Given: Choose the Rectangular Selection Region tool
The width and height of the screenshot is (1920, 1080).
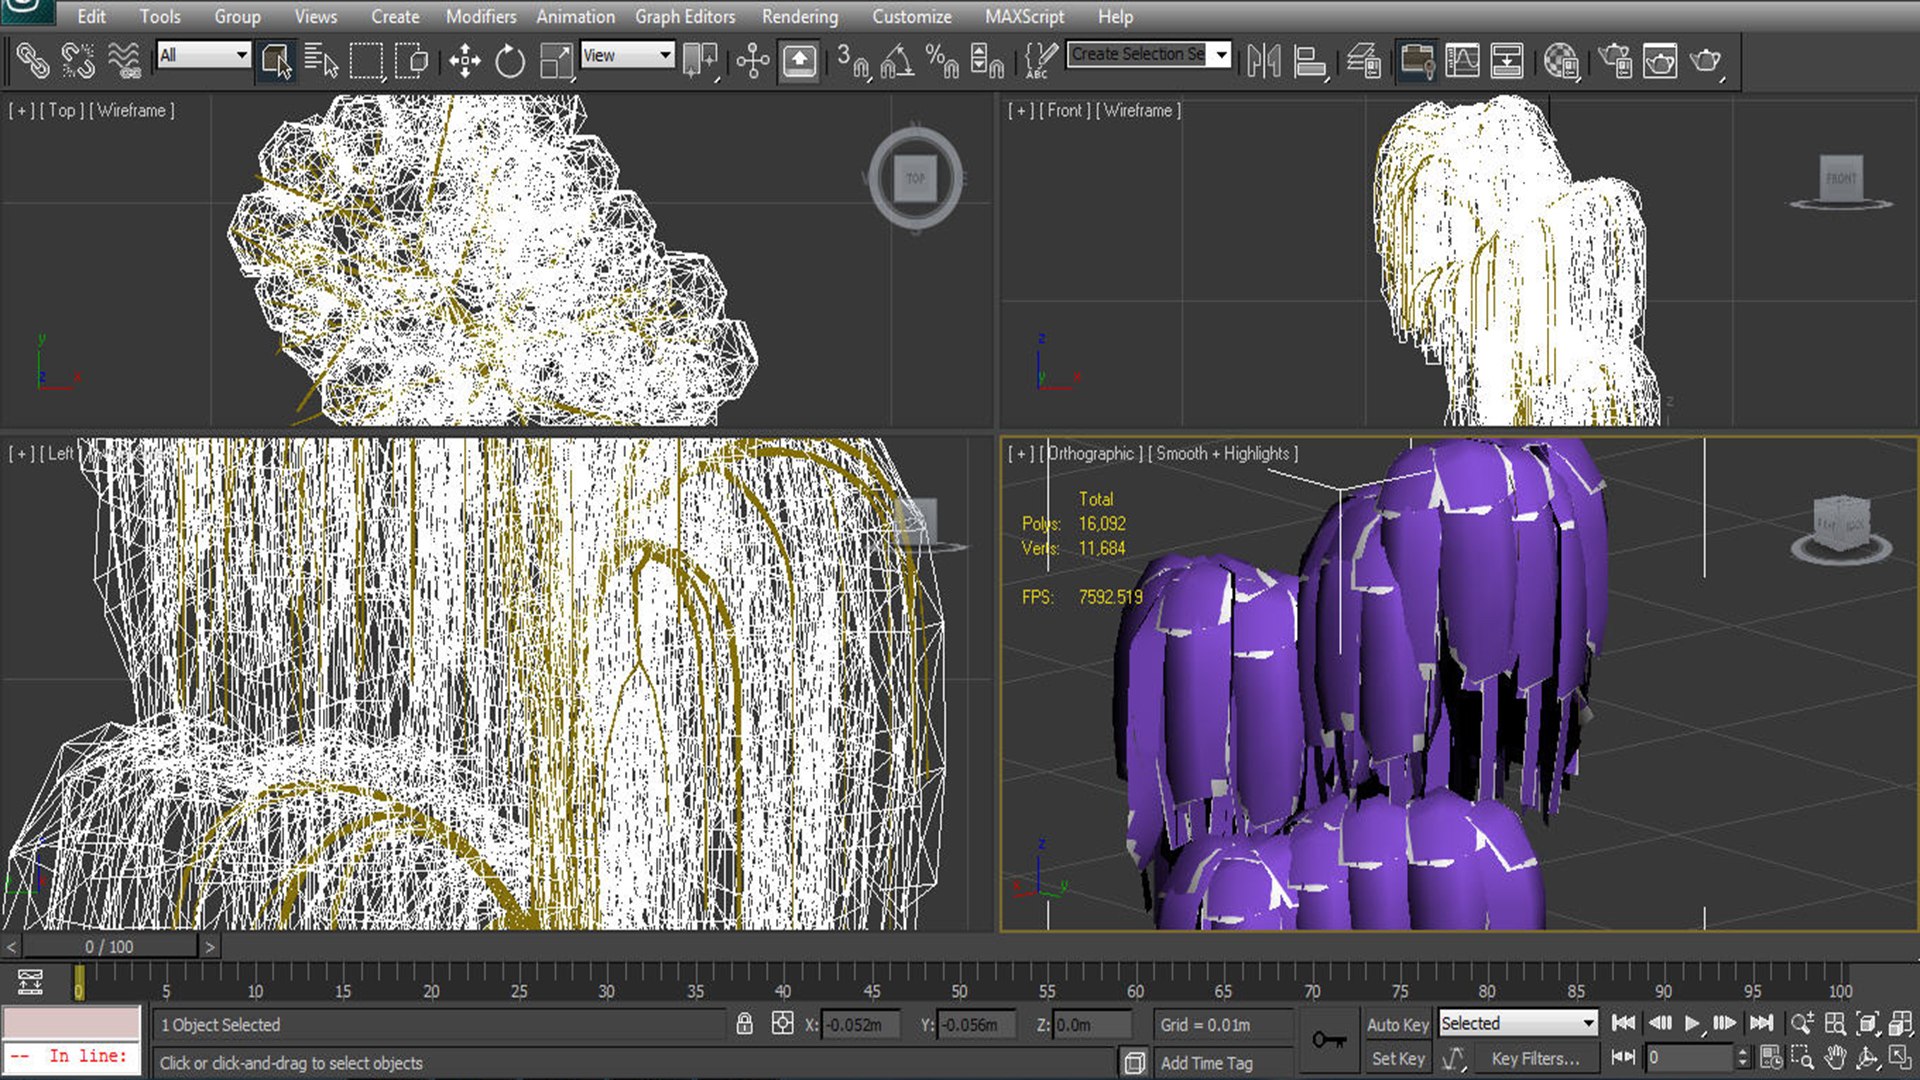Looking at the screenshot, I should click(366, 61).
